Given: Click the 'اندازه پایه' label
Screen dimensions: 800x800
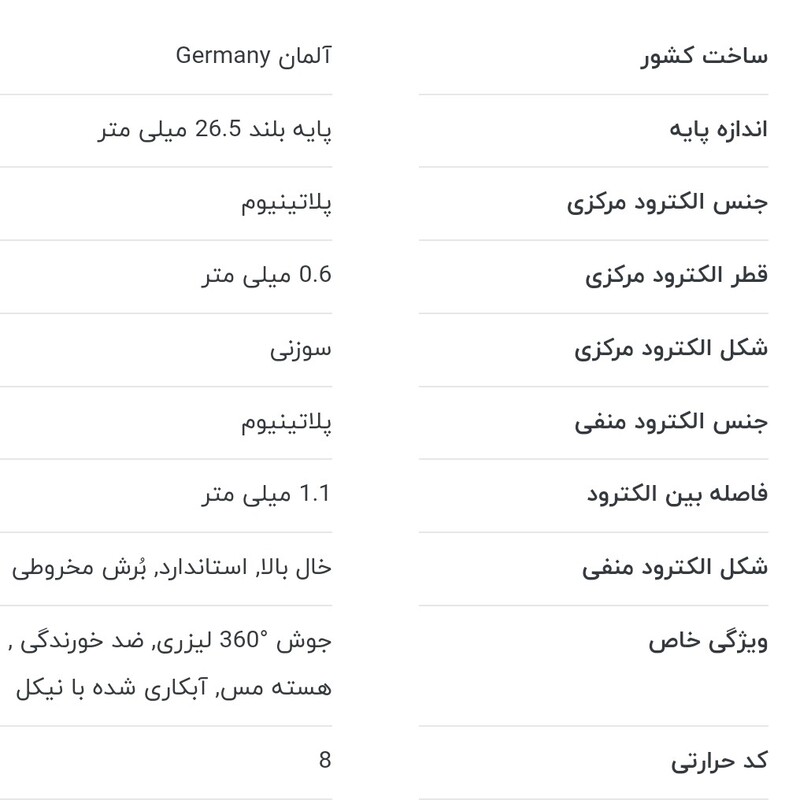Looking at the screenshot, I should point(718,129).
